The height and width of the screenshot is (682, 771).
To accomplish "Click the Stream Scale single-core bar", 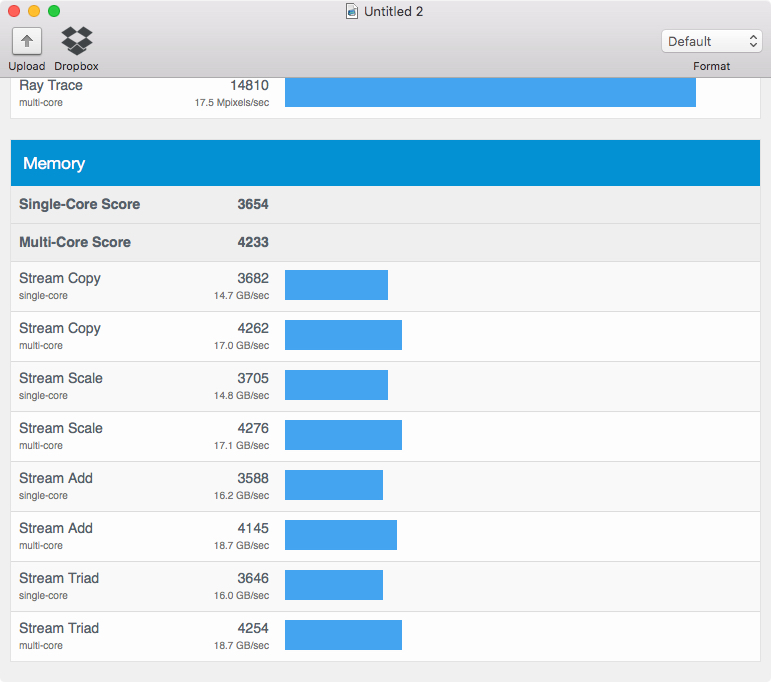I will point(336,385).
